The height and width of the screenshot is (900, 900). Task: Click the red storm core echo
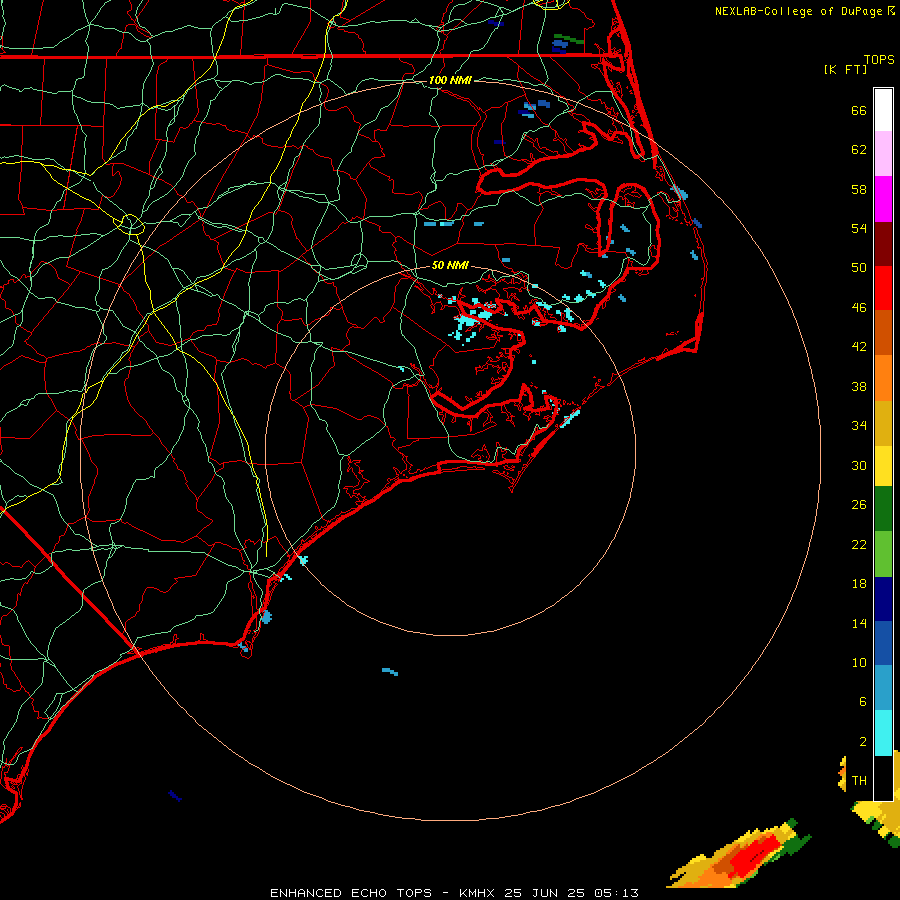pyautogui.click(x=757, y=854)
